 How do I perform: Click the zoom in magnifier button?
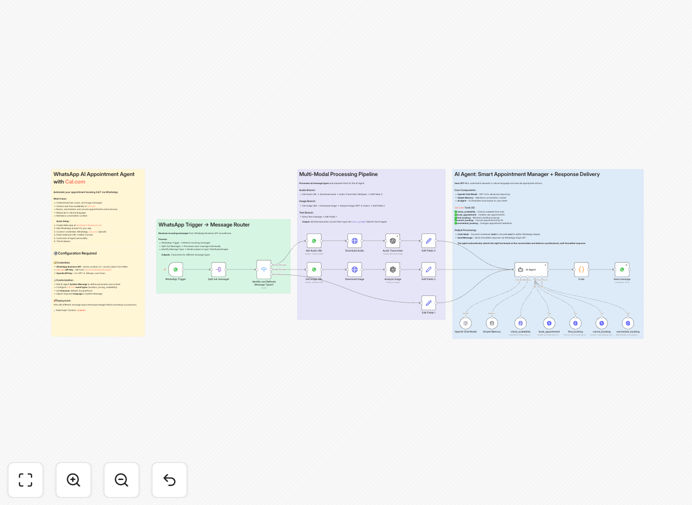click(x=73, y=480)
